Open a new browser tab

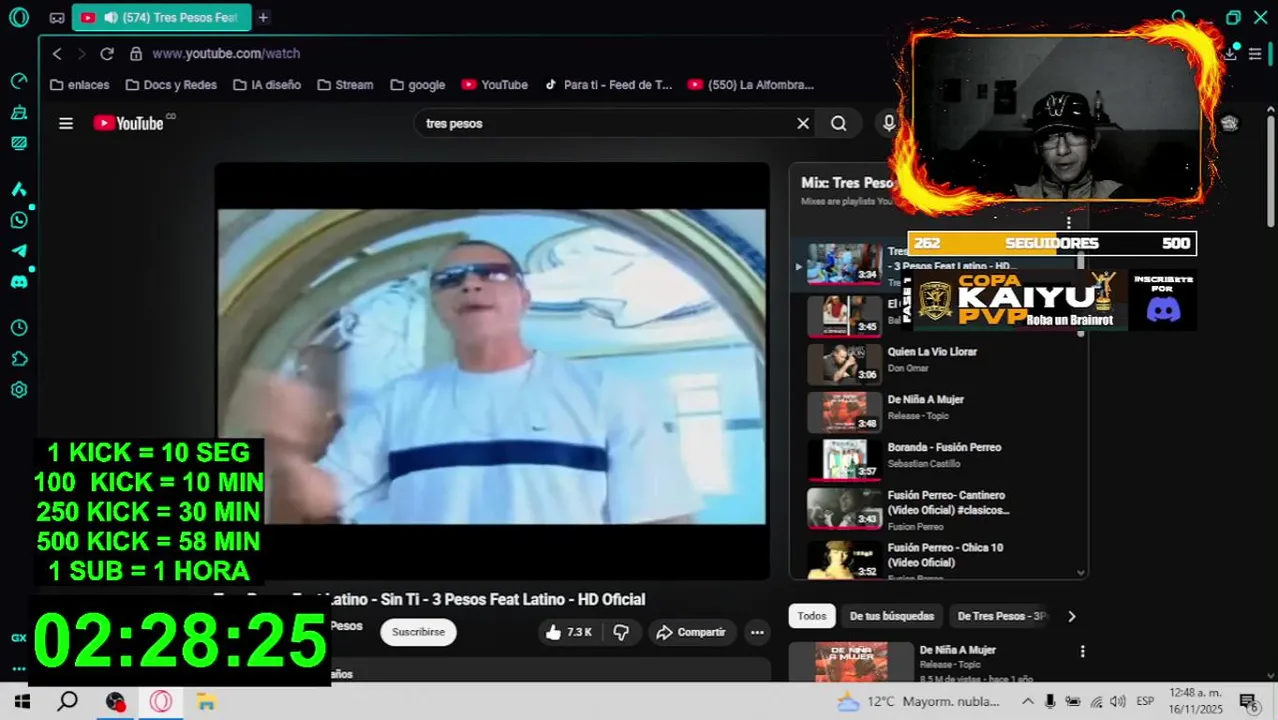(x=263, y=17)
